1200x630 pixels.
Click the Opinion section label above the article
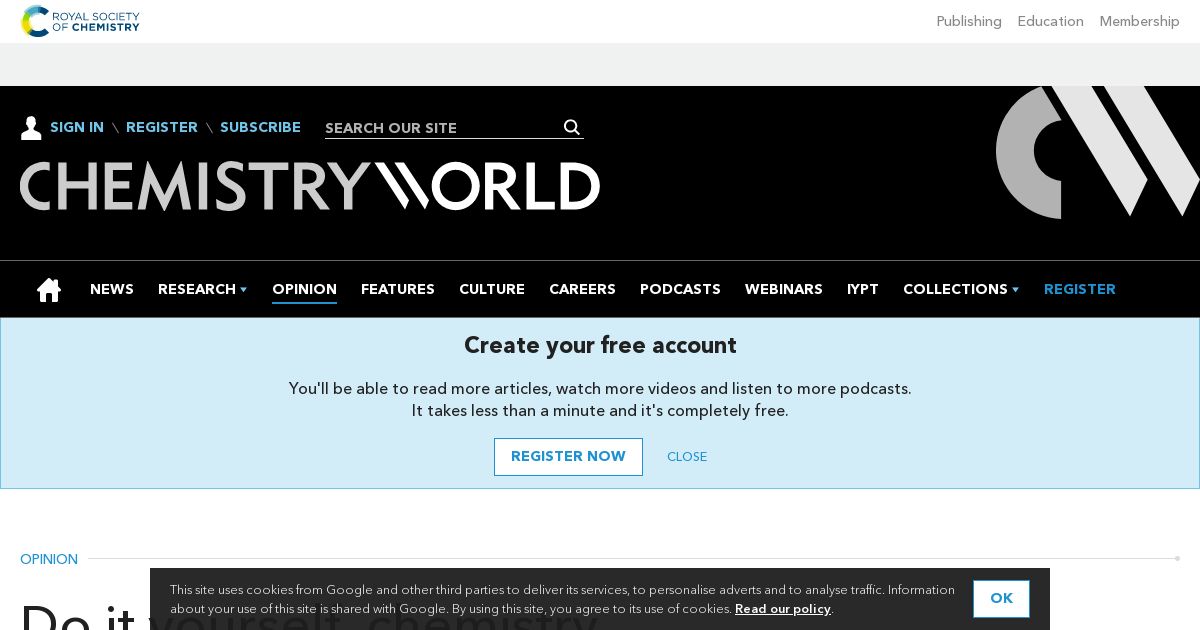pos(49,559)
